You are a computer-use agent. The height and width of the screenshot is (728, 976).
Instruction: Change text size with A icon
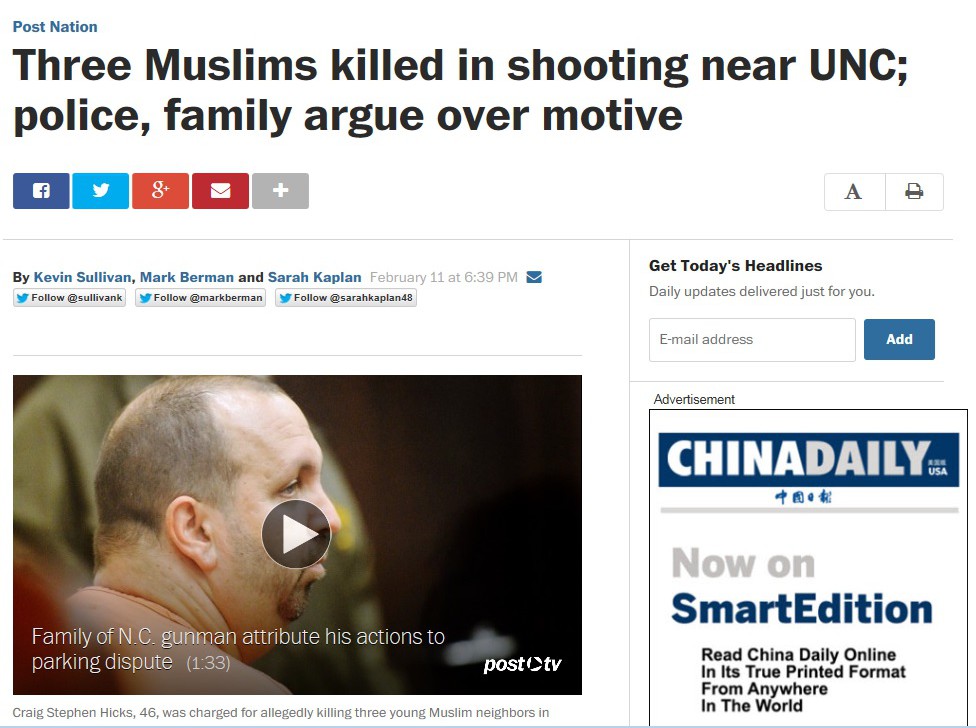(854, 192)
